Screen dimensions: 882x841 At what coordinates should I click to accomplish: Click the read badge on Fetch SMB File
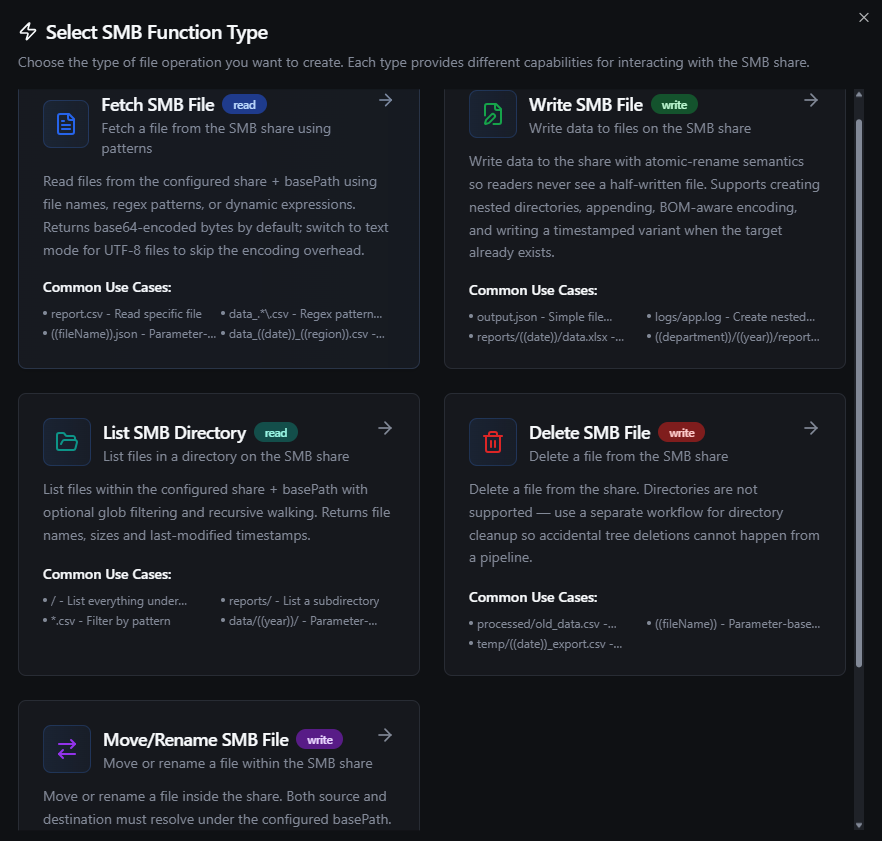244,105
